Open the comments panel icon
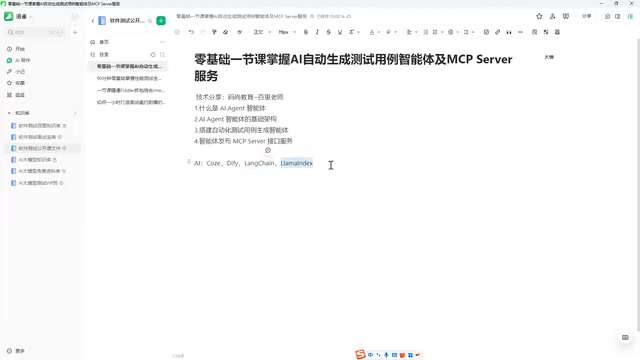The image size is (640, 360). click(566, 16)
